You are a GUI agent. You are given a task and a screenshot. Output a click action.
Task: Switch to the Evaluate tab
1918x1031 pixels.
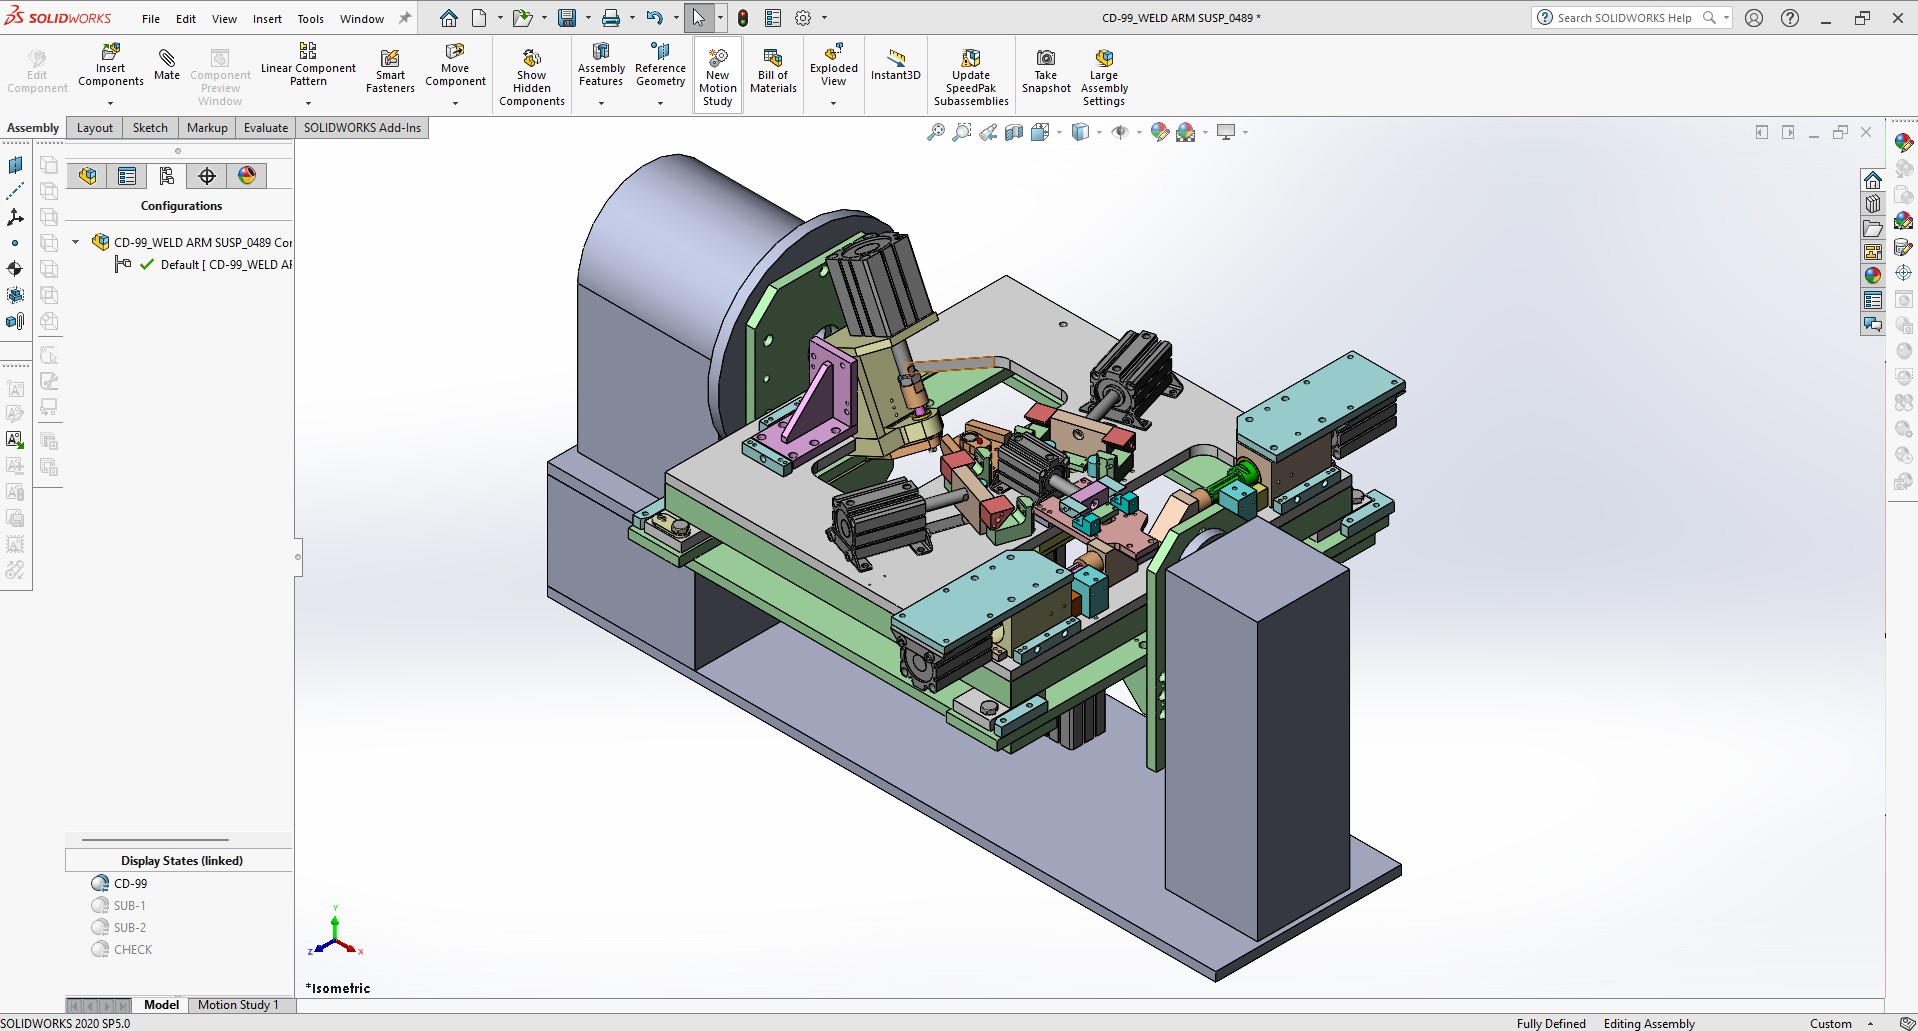pos(266,127)
